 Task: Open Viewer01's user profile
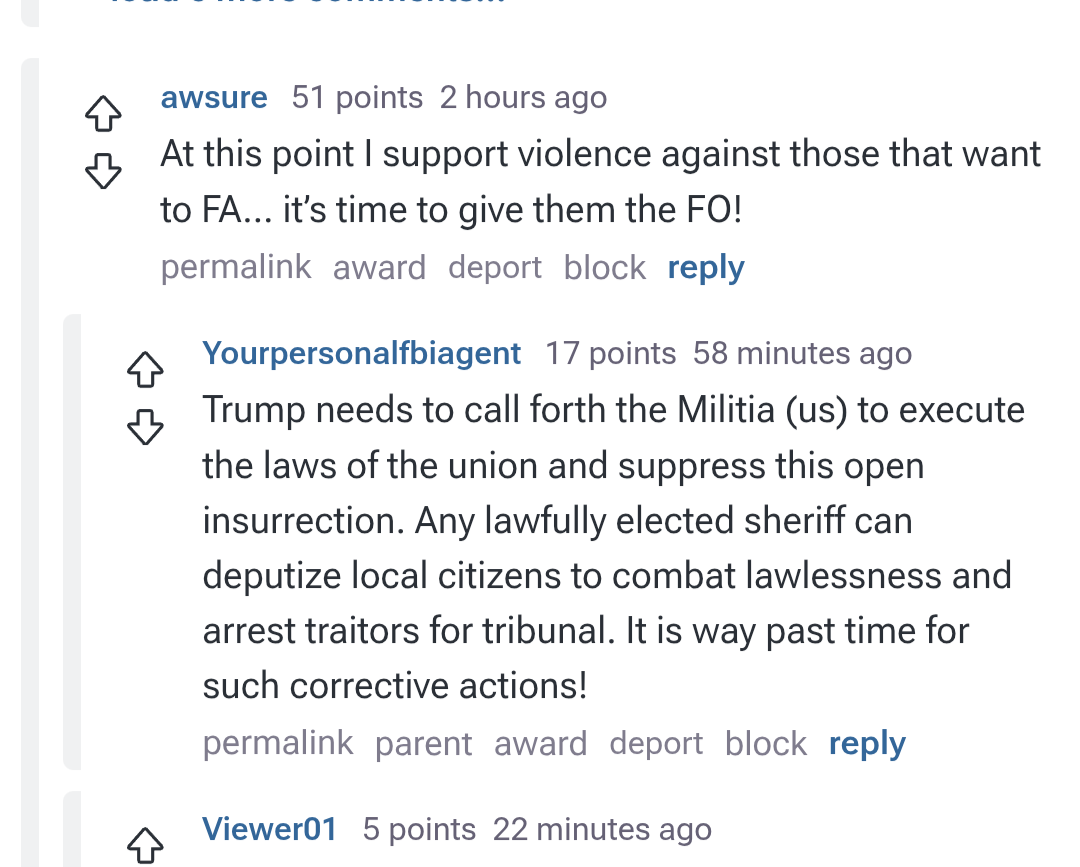(x=269, y=830)
